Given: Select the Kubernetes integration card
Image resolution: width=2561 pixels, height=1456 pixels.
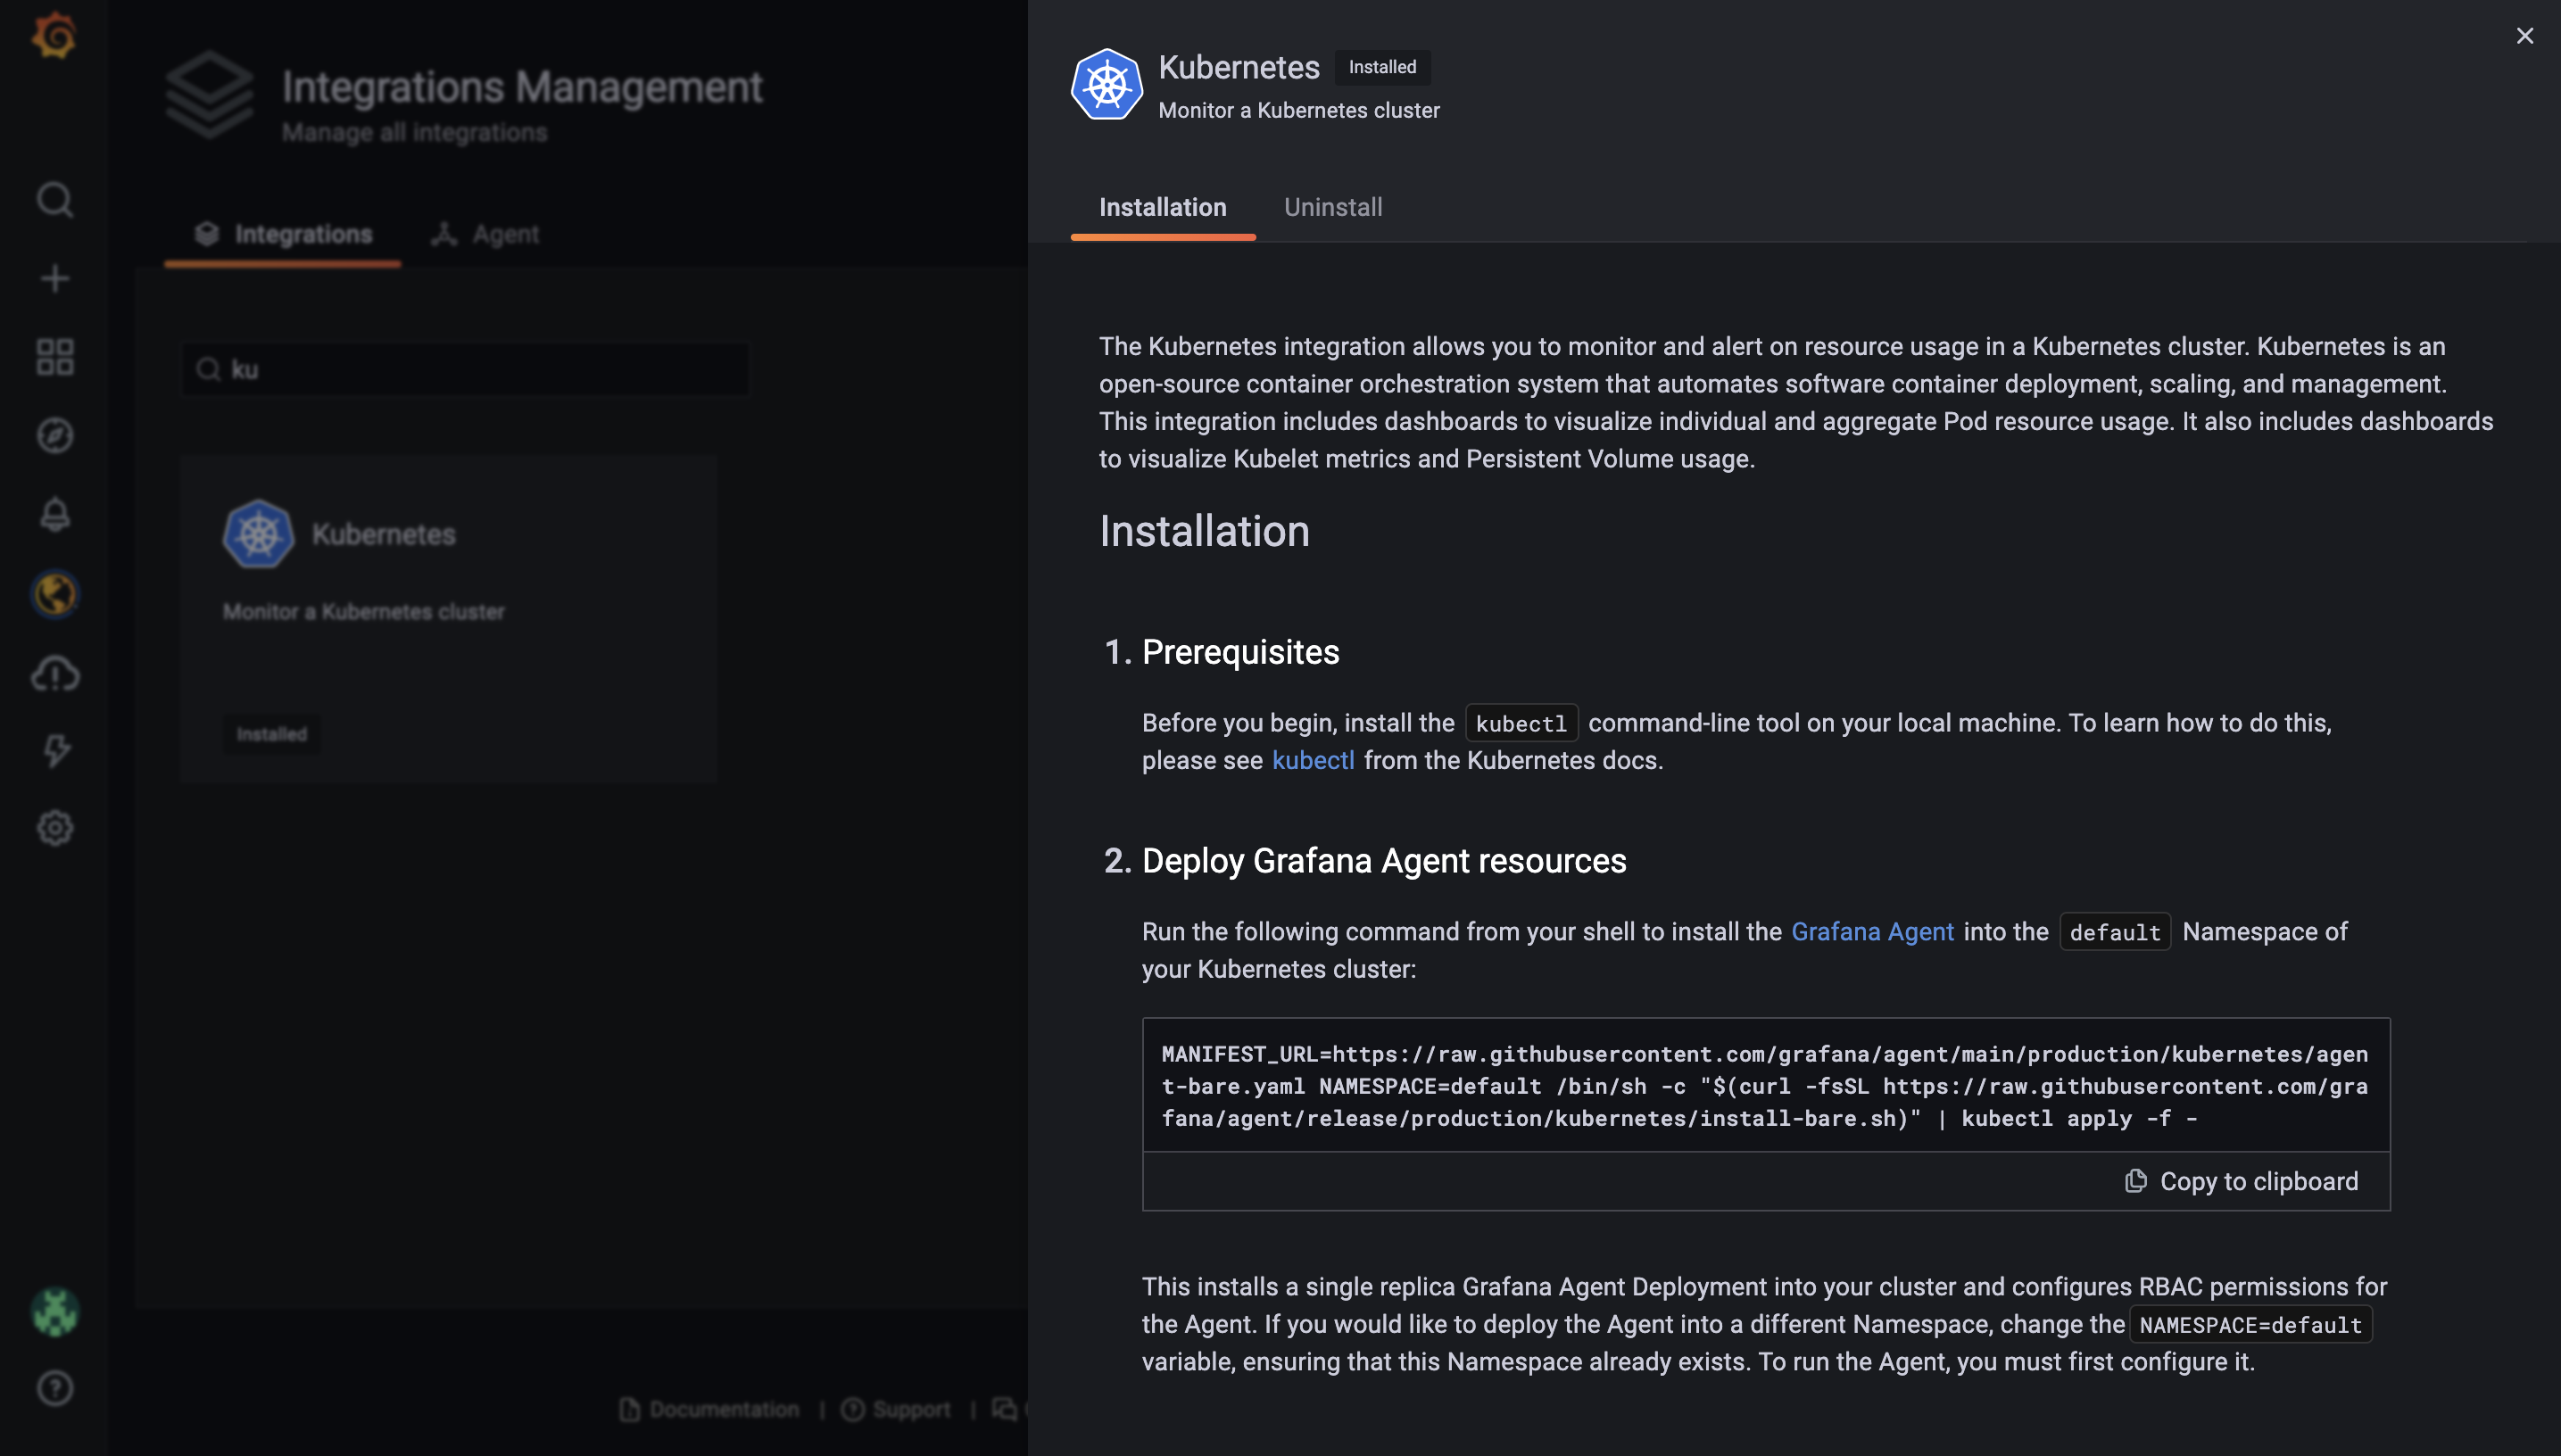Looking at the screenshot, I should click(x=448, y=617).
